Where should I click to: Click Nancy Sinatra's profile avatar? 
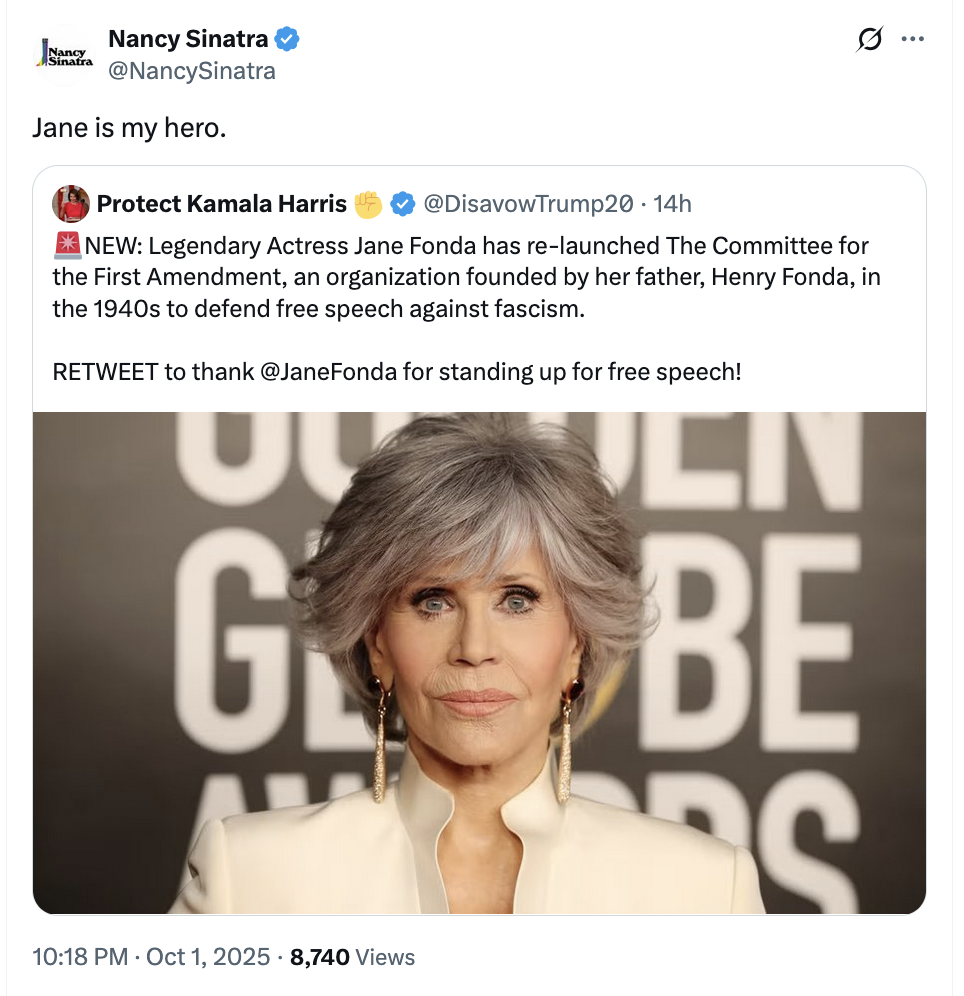pyautogui.click(x=64, y=54)
